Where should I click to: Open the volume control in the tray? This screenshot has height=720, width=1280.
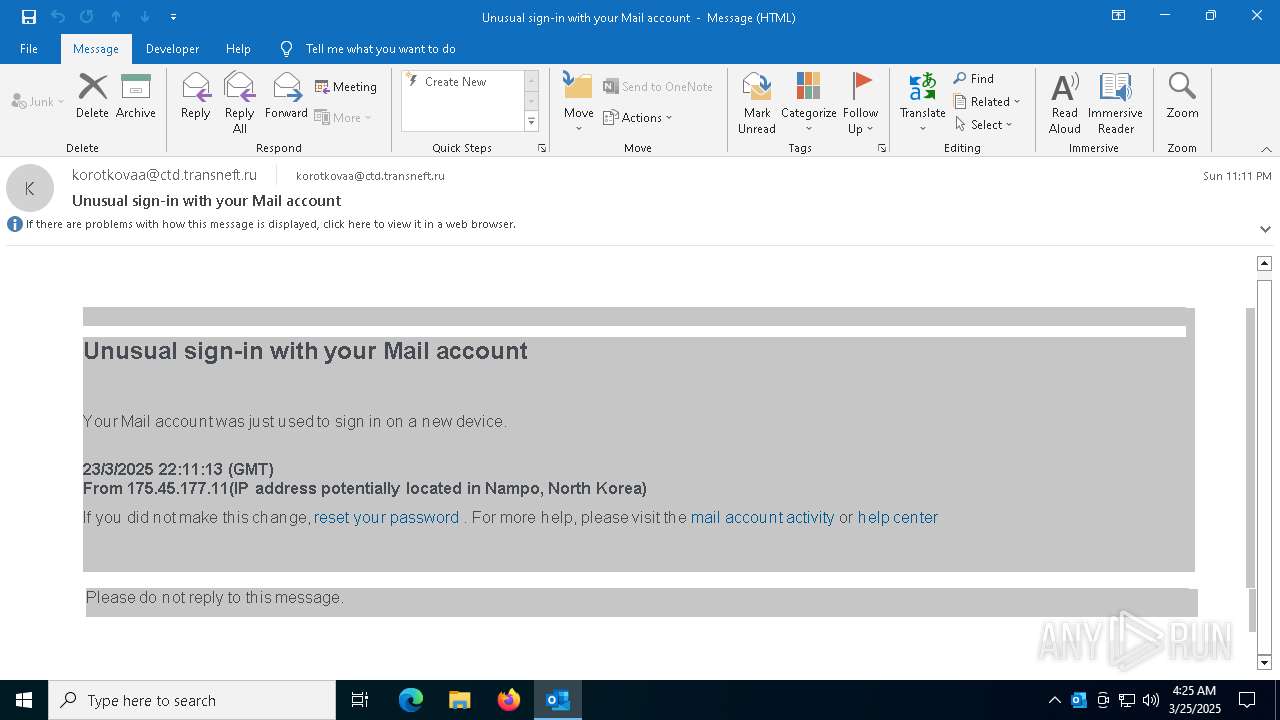tap(1150, 700)
